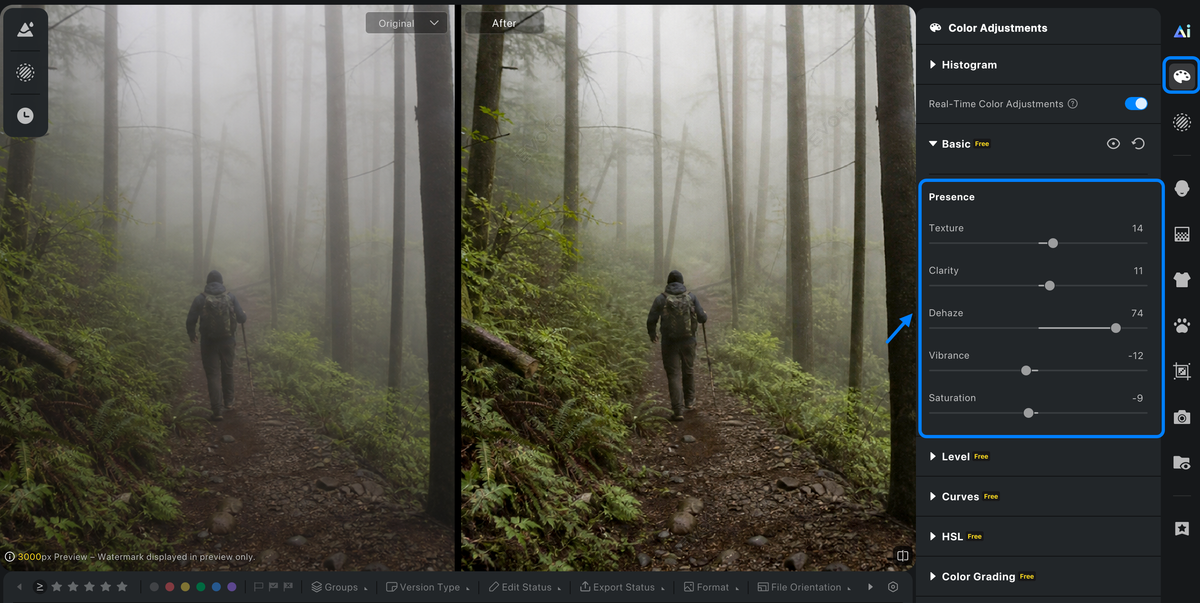Open the Export Status filter dropdown
The width and height of the screenshot is (1200, 603).
click(620, 587)
